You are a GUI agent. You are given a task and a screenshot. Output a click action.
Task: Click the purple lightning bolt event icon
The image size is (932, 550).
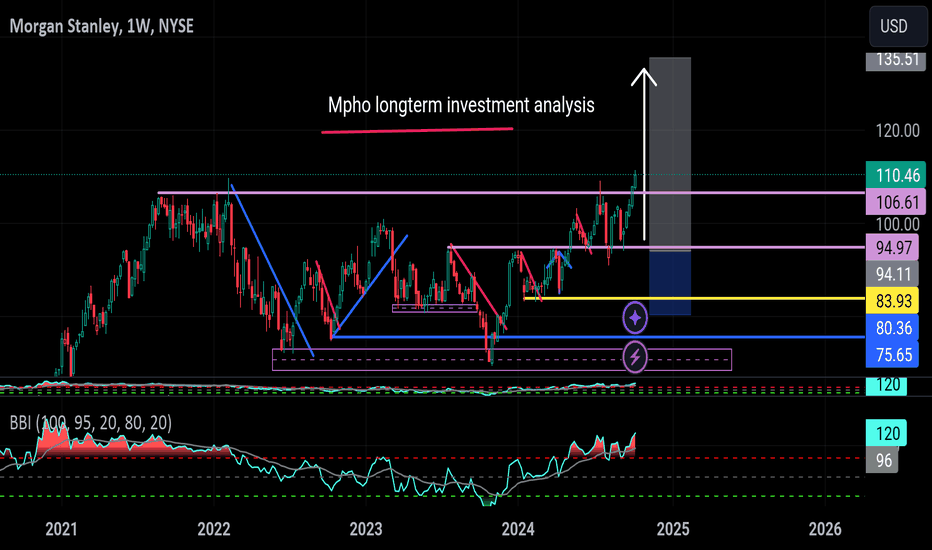(x=635, y=357)
